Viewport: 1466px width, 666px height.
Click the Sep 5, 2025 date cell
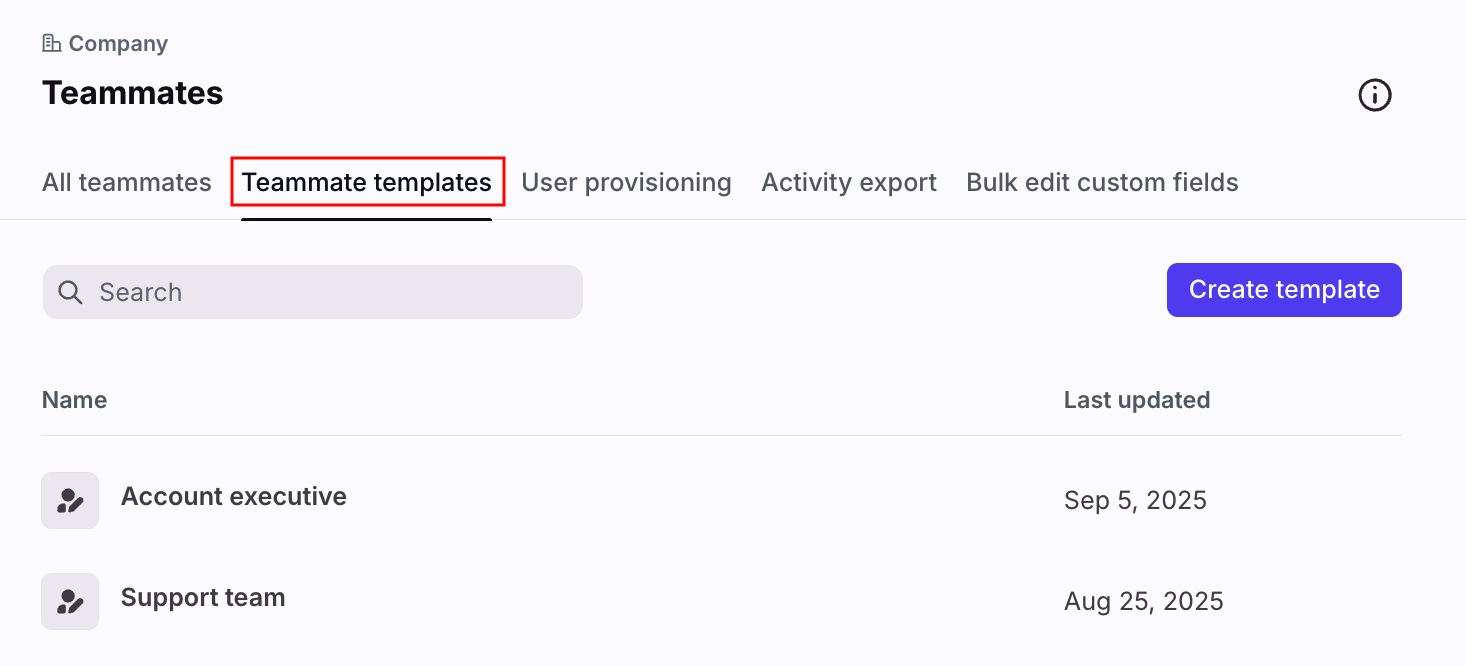[1135, 500]
